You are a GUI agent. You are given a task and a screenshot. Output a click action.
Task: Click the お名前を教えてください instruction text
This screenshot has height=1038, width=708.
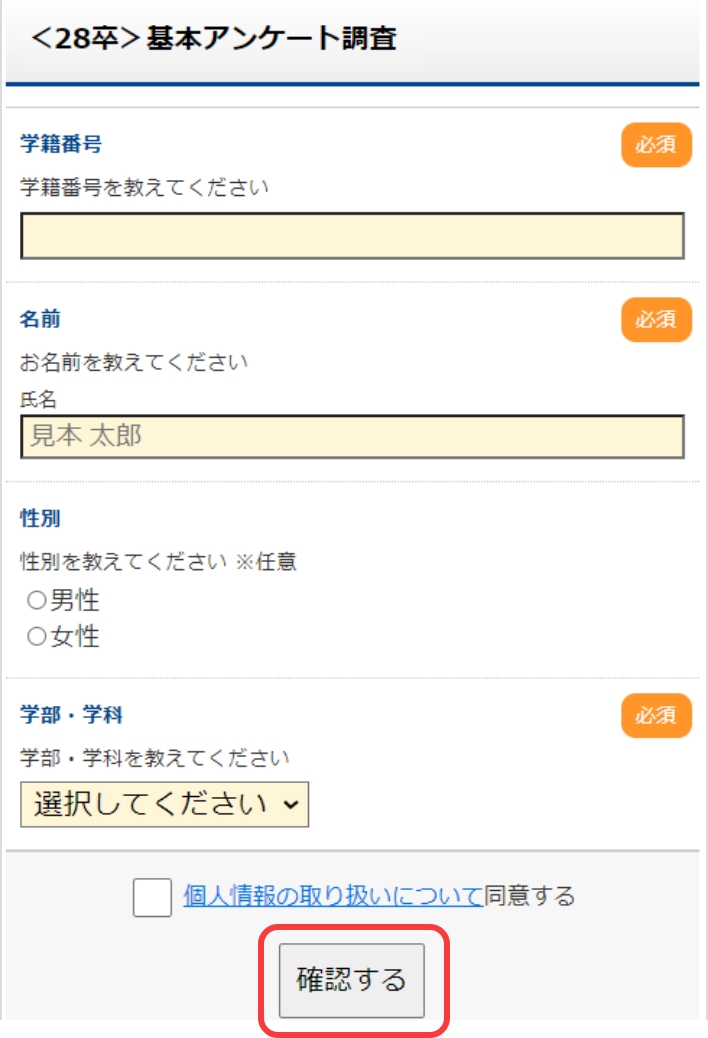[x=134, y=362]
